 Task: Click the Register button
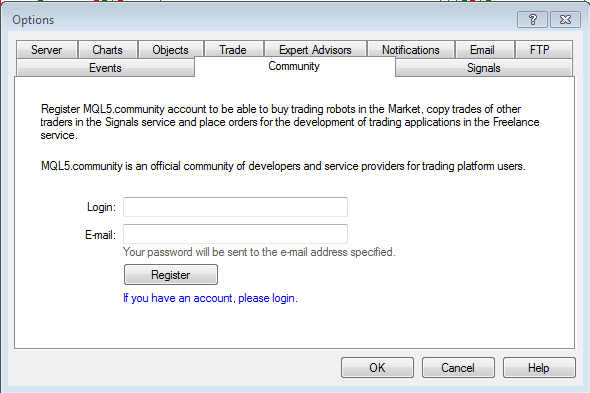pos(171,275)
